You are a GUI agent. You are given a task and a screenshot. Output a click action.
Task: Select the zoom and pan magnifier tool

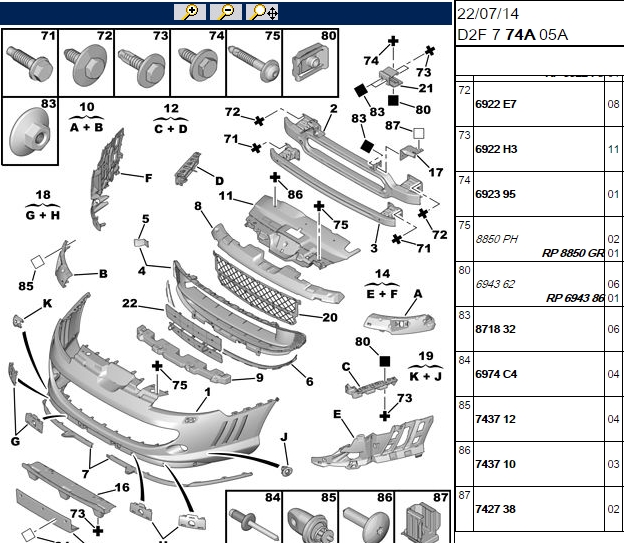pyautogui.click(x=262, y=12)
